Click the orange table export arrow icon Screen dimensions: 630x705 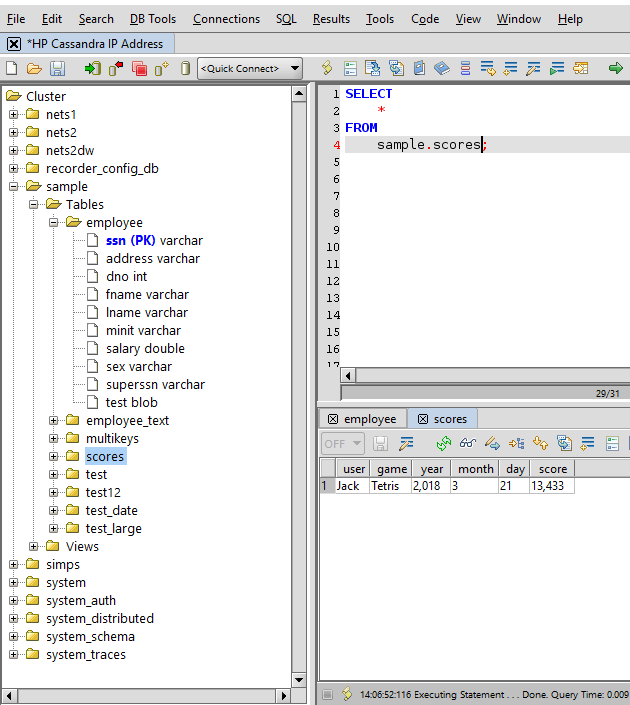(x=581, y=68)
